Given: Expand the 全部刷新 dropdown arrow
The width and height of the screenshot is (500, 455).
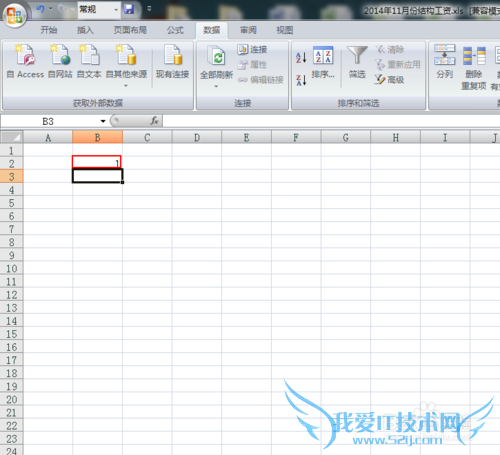Looking at the screenshot, I should coord(216,86).
